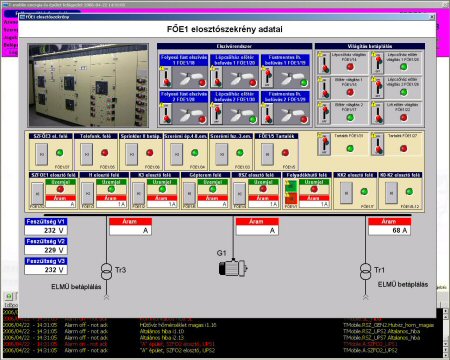Open the switchgear cabinet photo

pyautogui.click(x=88, y=85)
